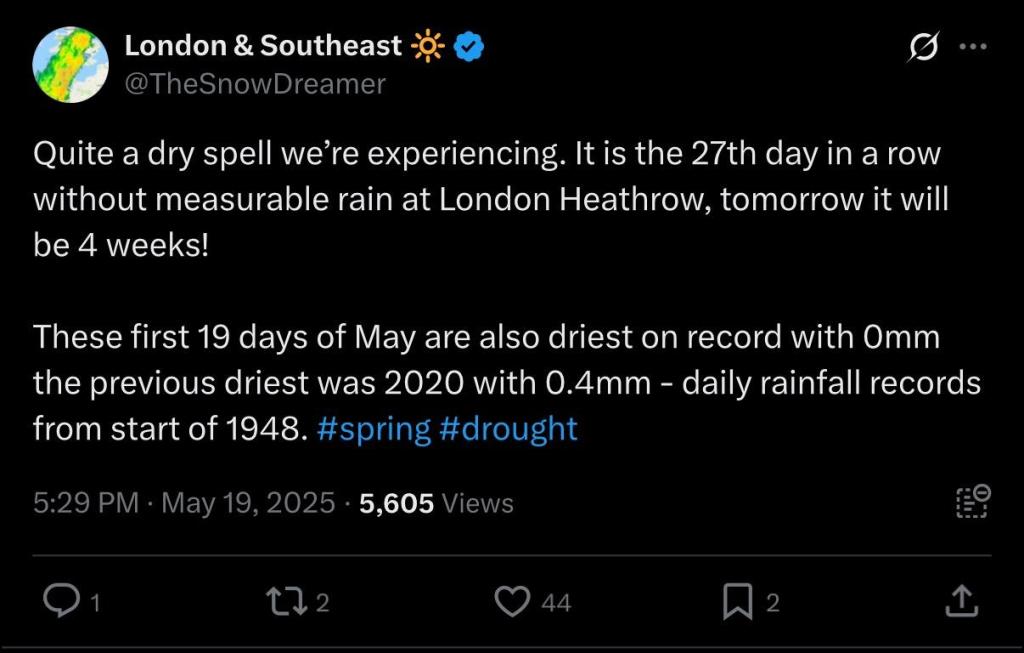
Task: Bookmark the post with the bookmark icon
Action: pyautogui.click(x=737, y=600)
